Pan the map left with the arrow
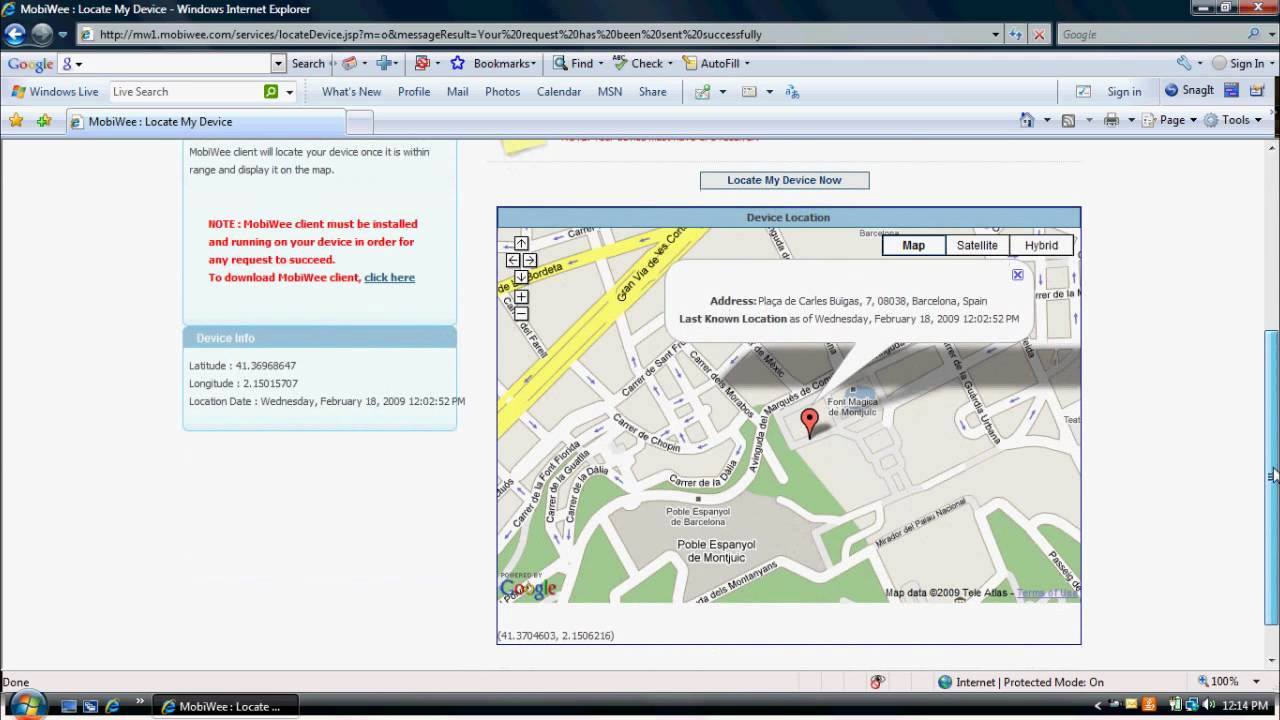Image resolution: width=1280 pixels, height=720 pixels. coord(513,260)
